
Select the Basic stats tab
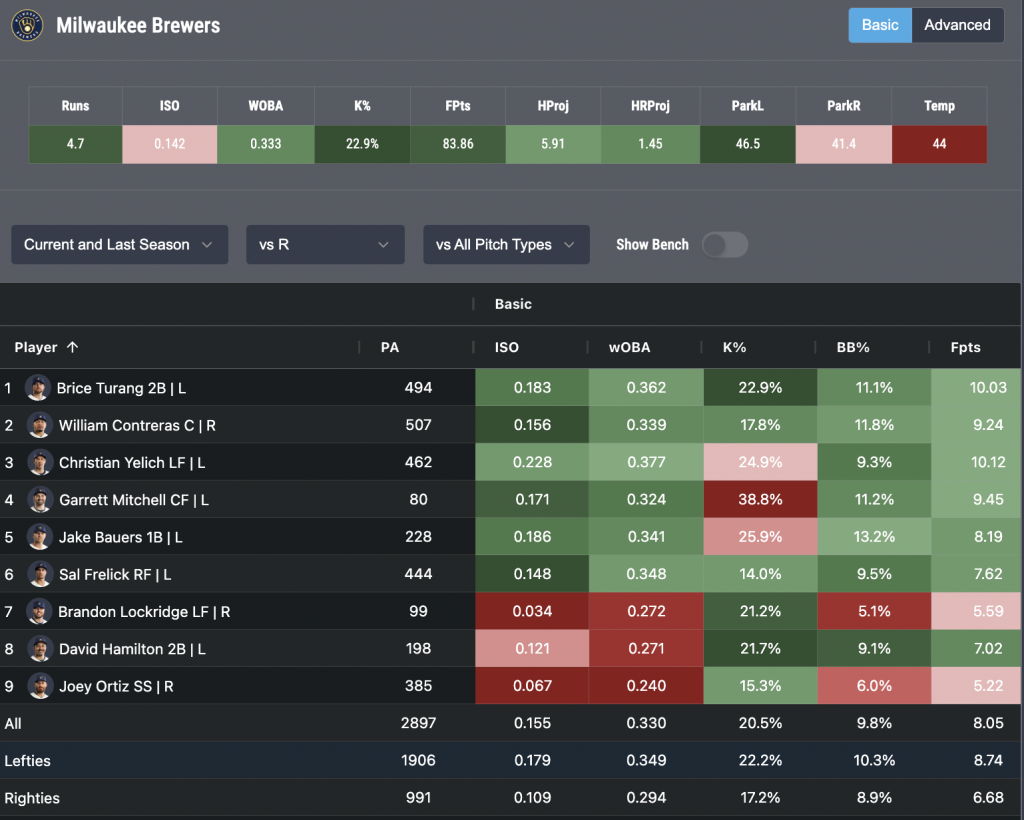click(880, 25)
